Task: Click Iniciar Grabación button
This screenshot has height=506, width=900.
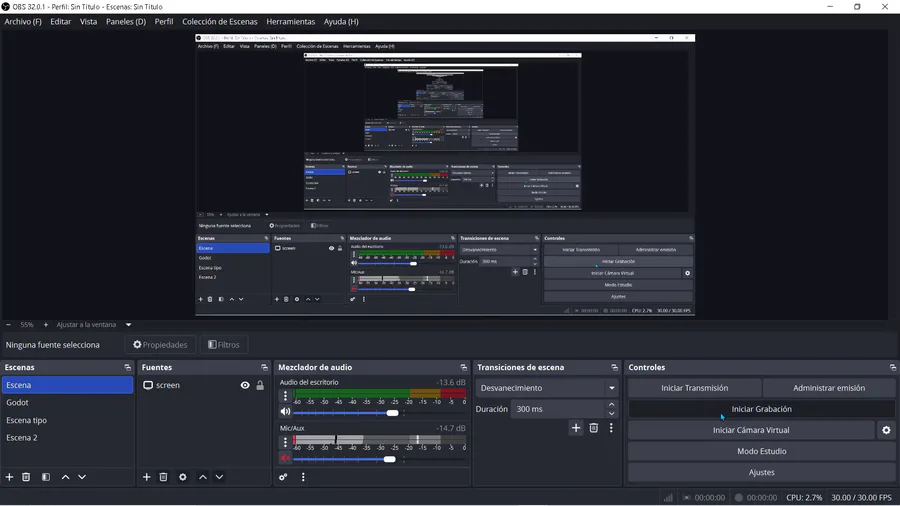Action: pyautogui.click(x=761, y=409)
